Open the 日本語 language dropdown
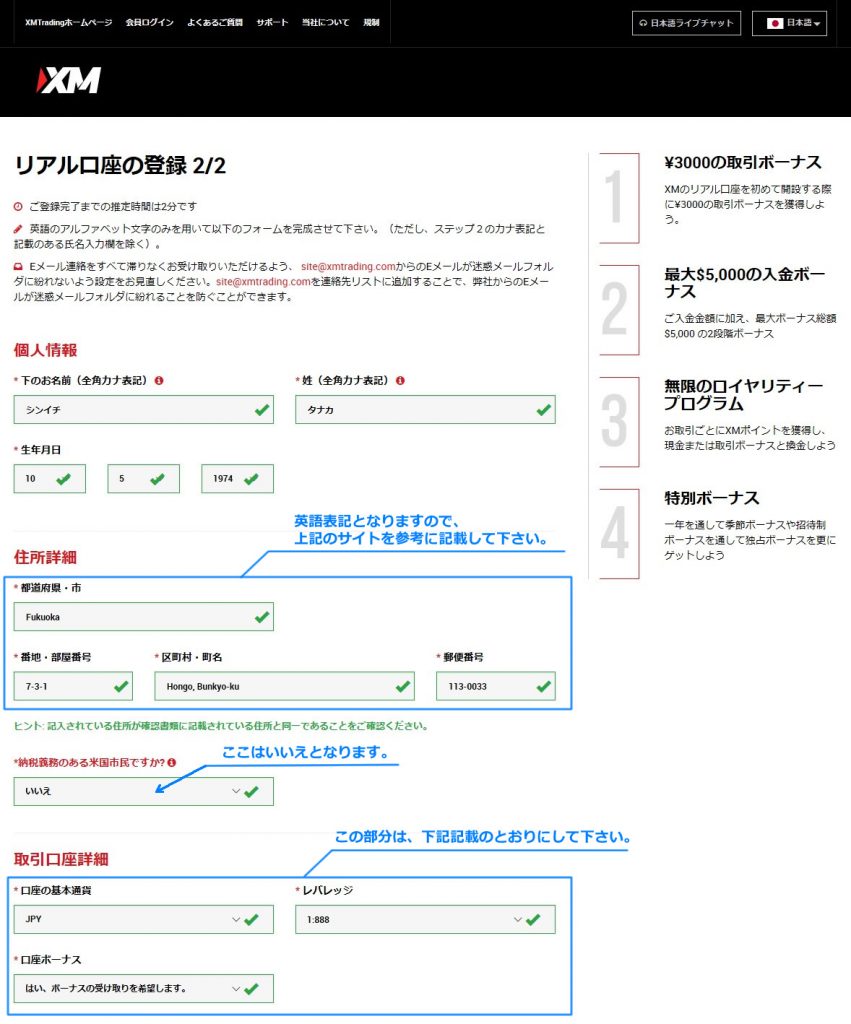 coord(790,23)
